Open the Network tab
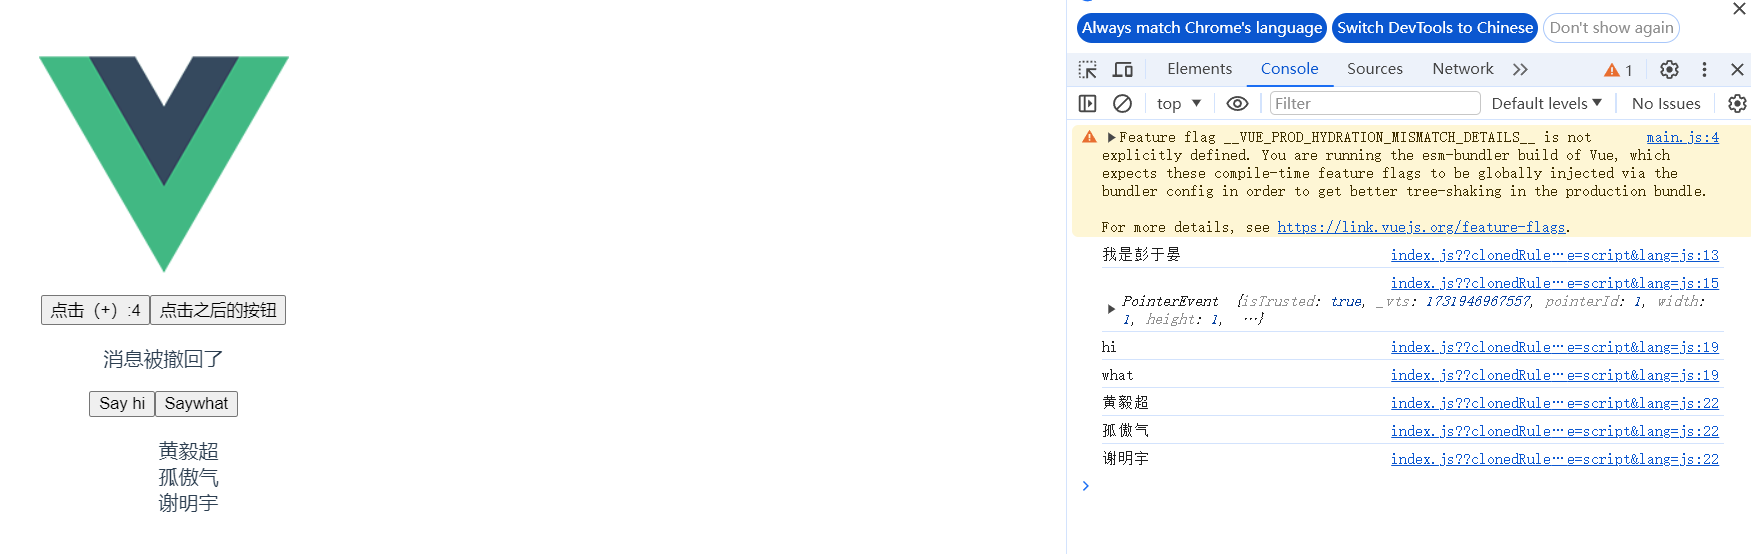The width and height of the screenshot is (1751, 554). (1462, 69)
